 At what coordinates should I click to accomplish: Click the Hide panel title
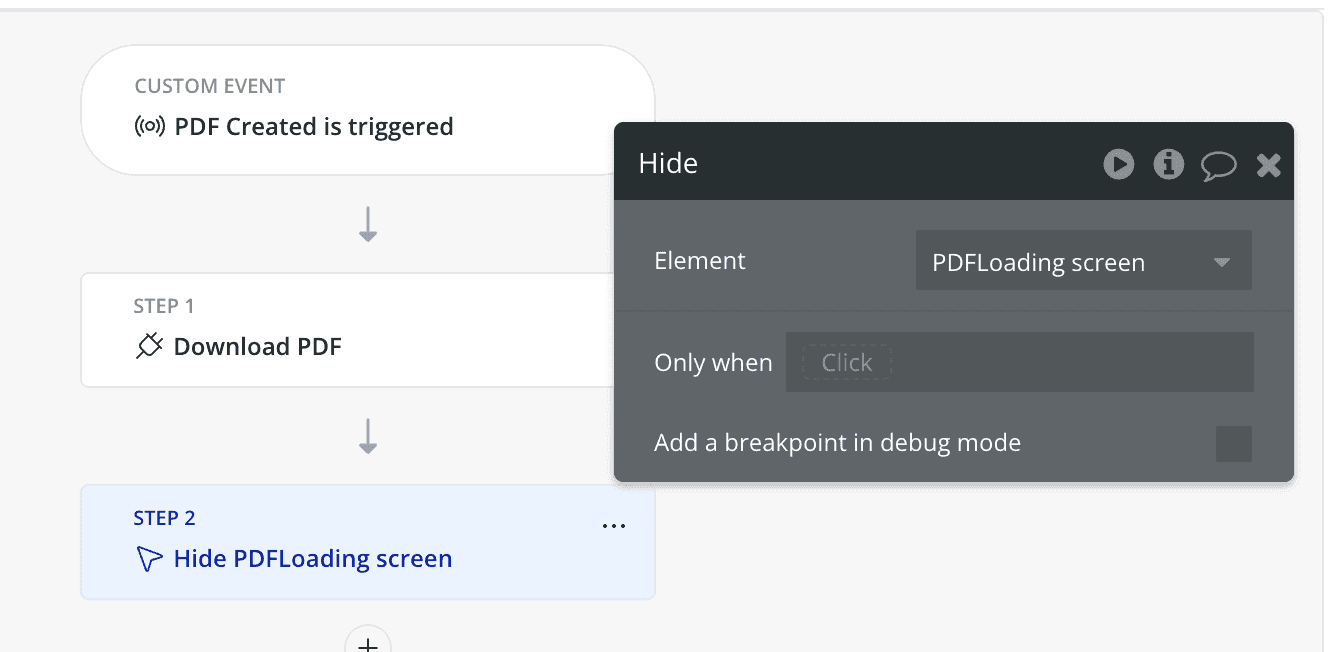tap(668, 164)
